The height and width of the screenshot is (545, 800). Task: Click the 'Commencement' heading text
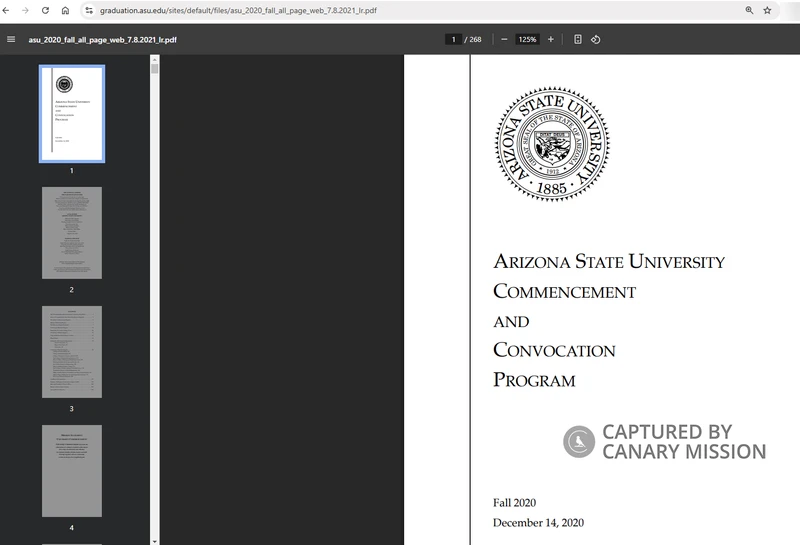[564, 291]
